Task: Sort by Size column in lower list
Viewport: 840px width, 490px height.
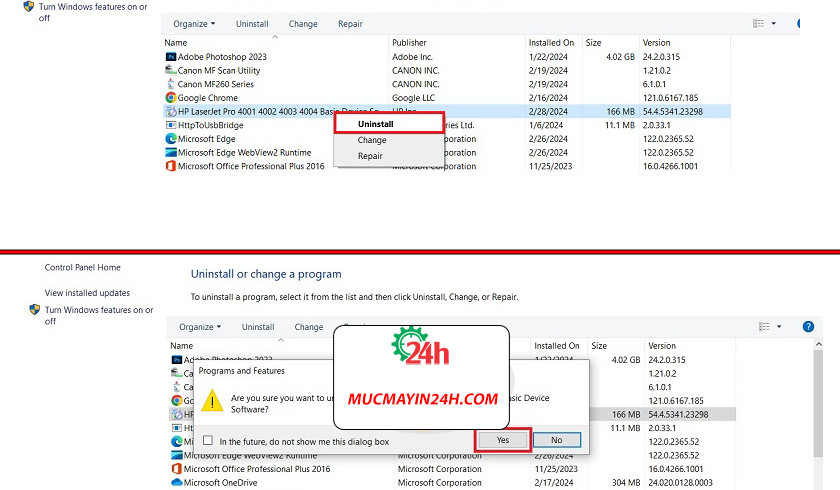Action: (x=616, y=345)
